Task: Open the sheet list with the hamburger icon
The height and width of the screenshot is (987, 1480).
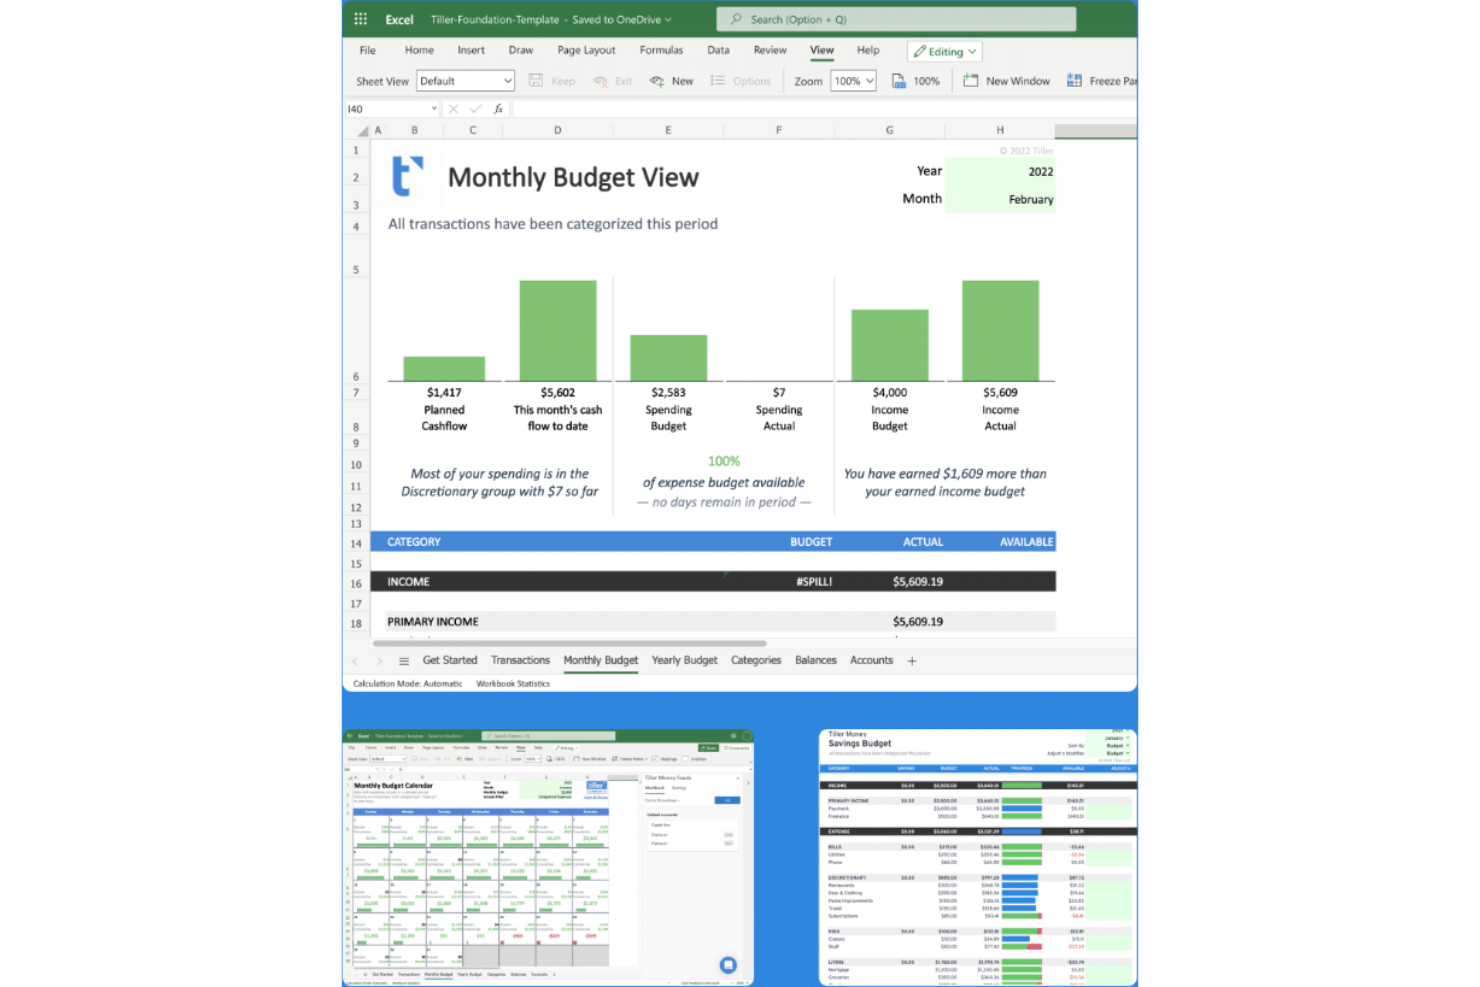Action: [x=403, y=660]
